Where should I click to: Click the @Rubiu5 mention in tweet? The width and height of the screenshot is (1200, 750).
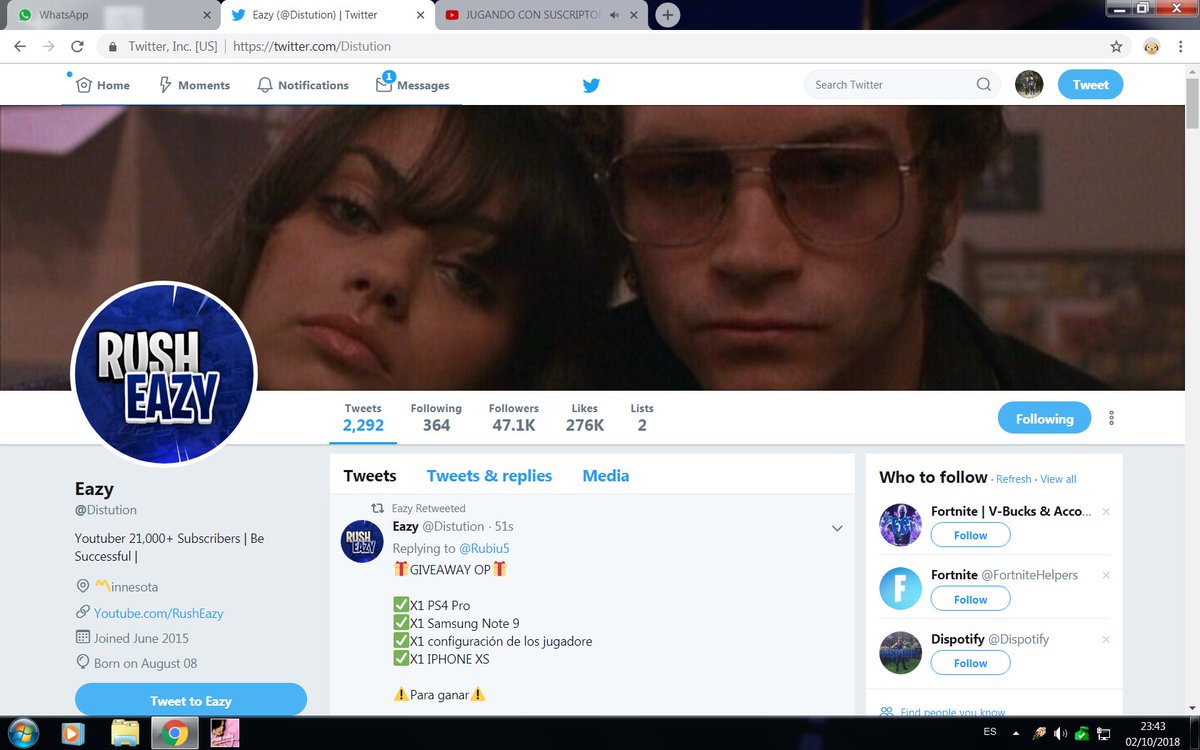coord(484,548)
